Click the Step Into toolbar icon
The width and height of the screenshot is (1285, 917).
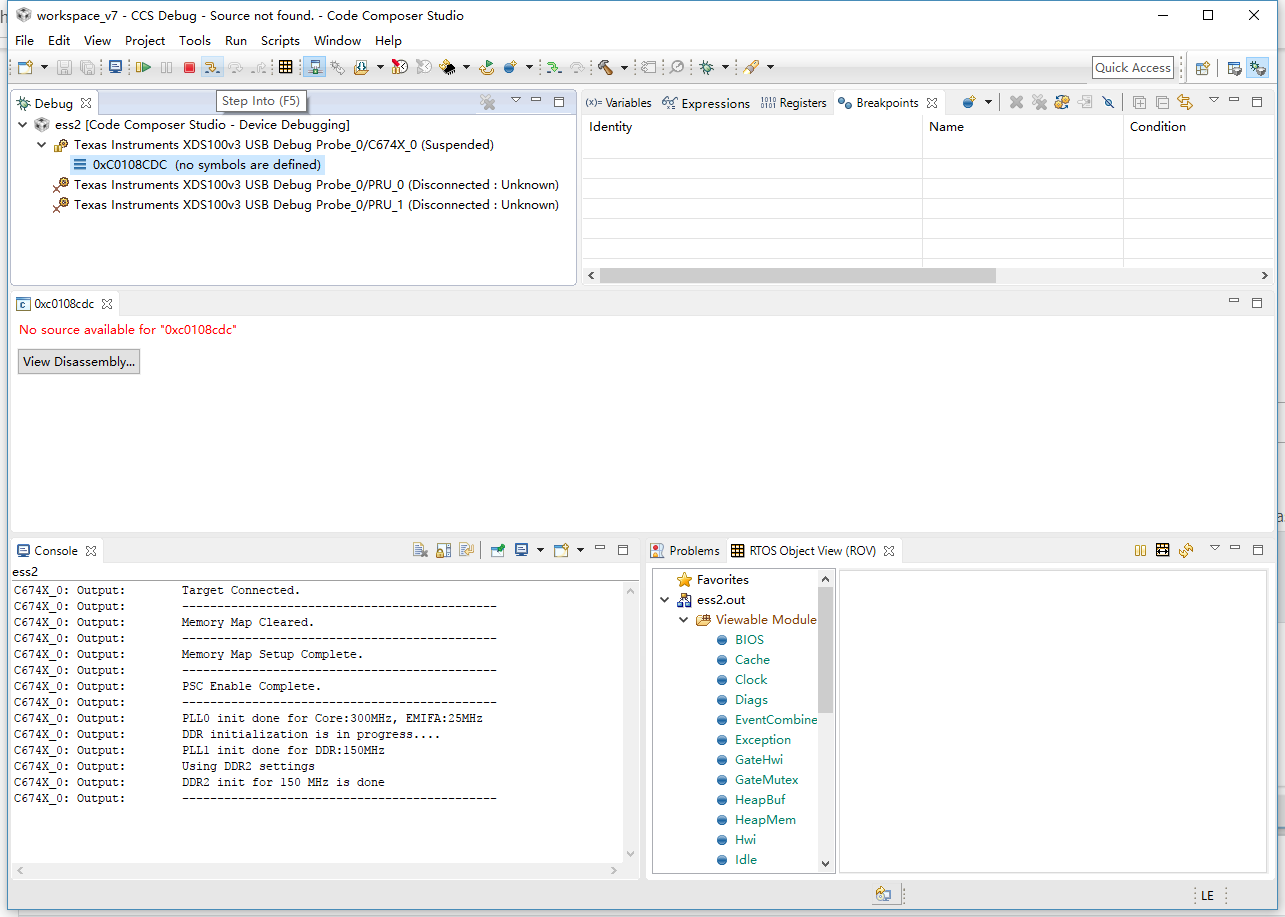point(211,67)
